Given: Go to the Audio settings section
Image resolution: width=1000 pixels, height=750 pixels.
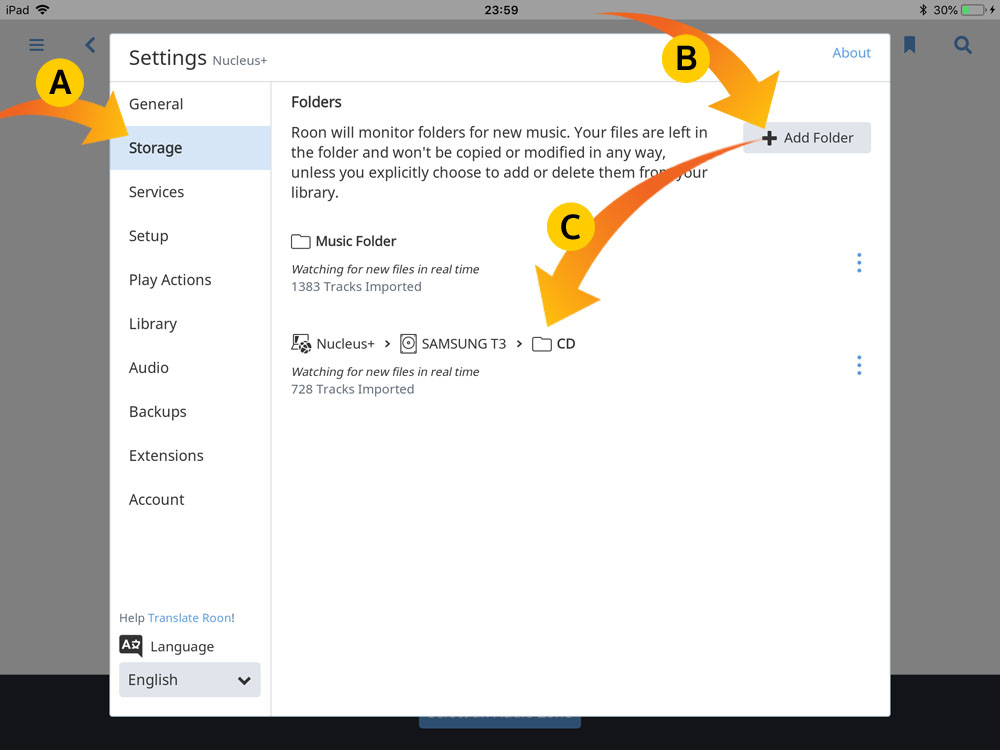Looking at the screenshot, I should 149,368.
